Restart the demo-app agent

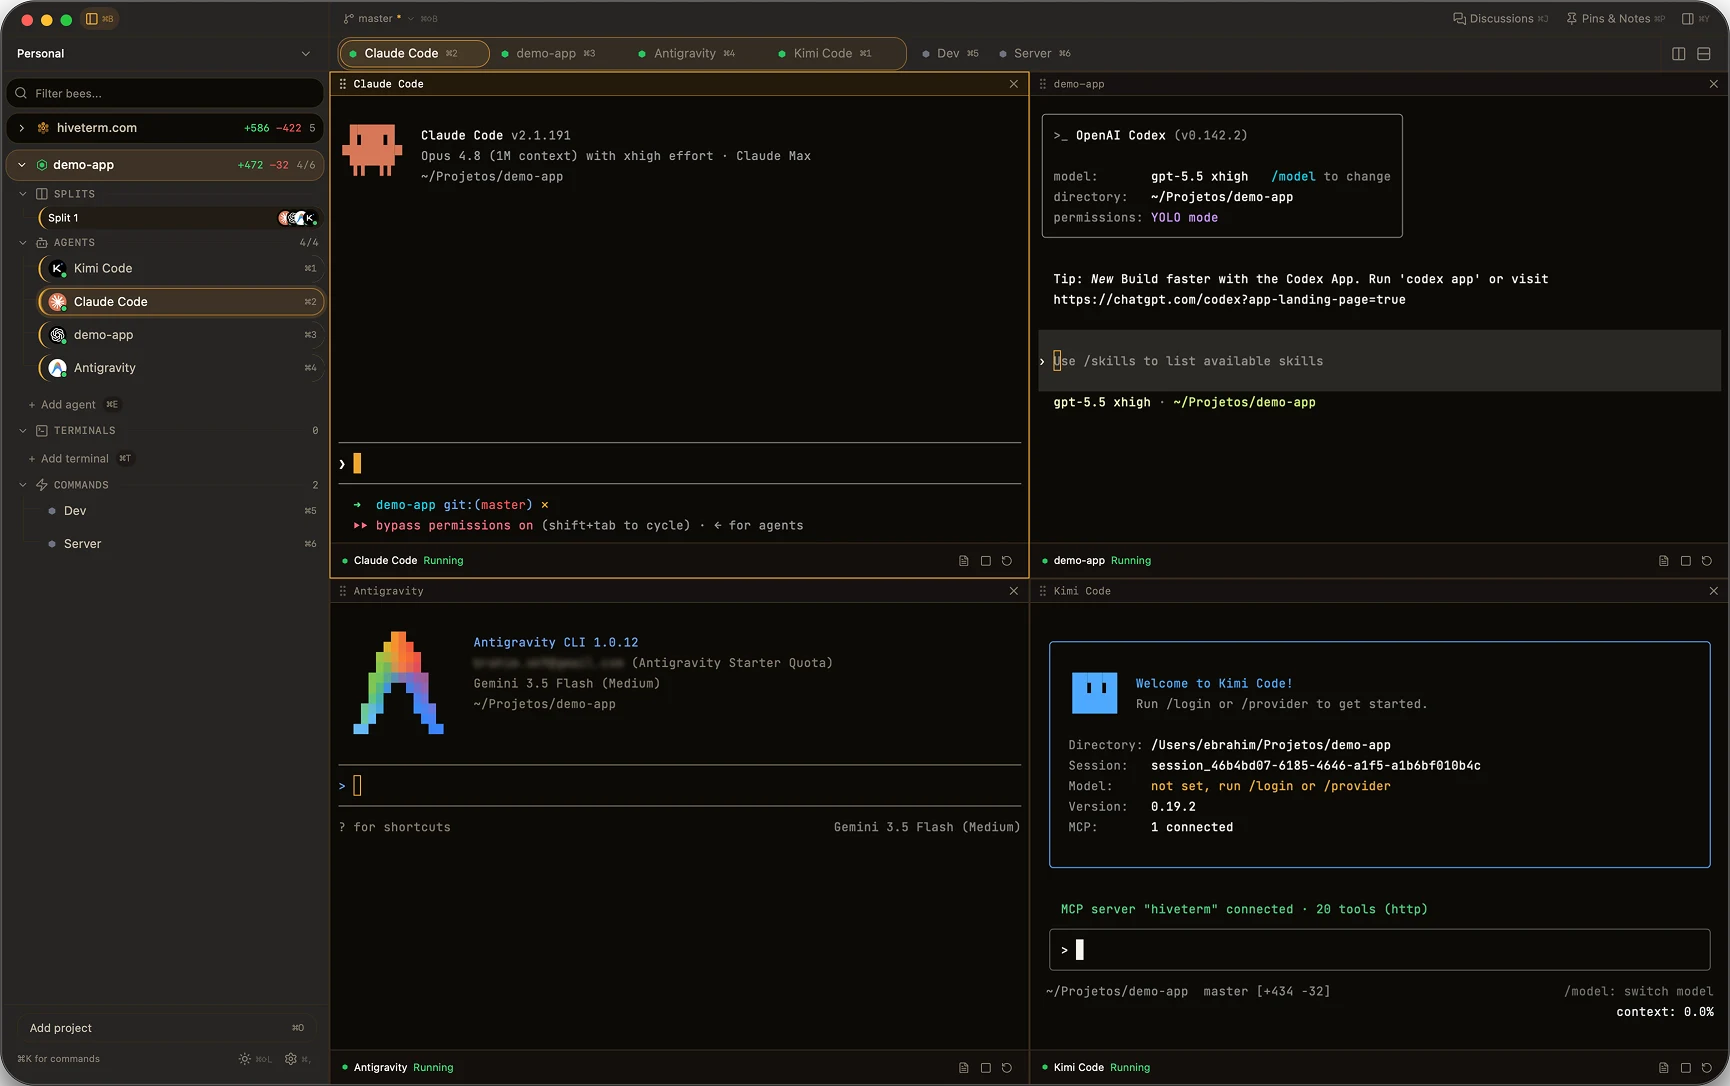[1707, 561]
